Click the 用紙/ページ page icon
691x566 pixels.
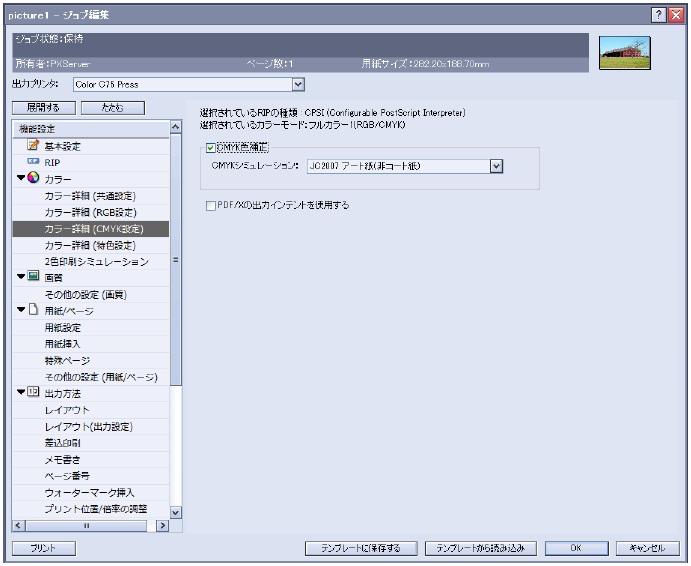[x=33, y=310]
